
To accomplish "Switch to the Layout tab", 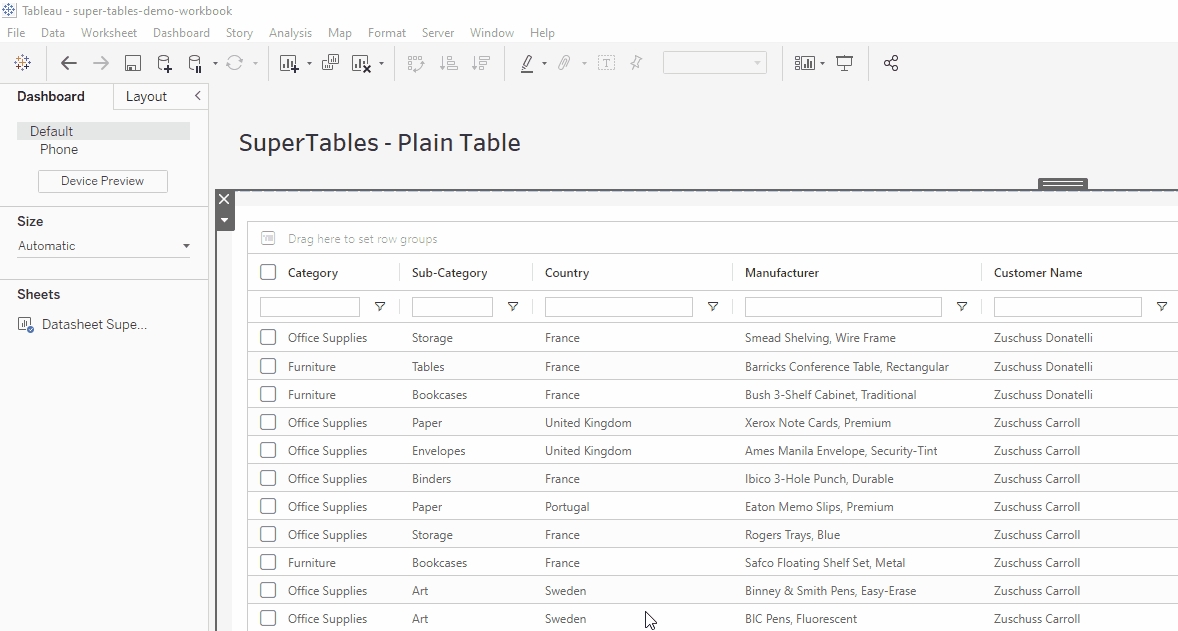I will point(146,96).
